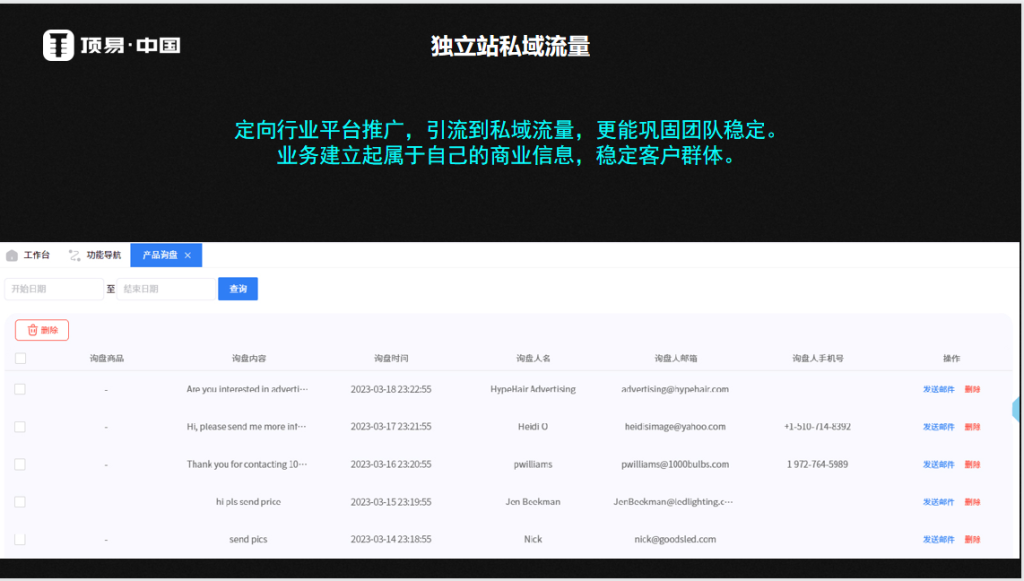Click 删除 link in Nick's row

[x=972, y=539]
